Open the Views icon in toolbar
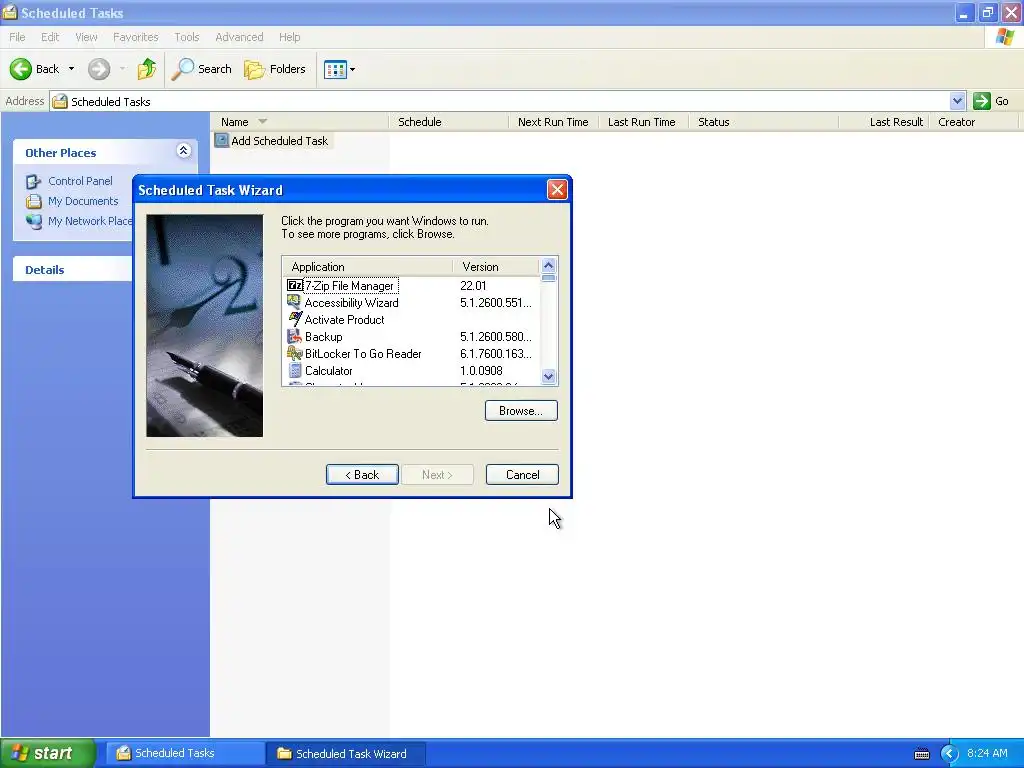 (x=335, y=69)
